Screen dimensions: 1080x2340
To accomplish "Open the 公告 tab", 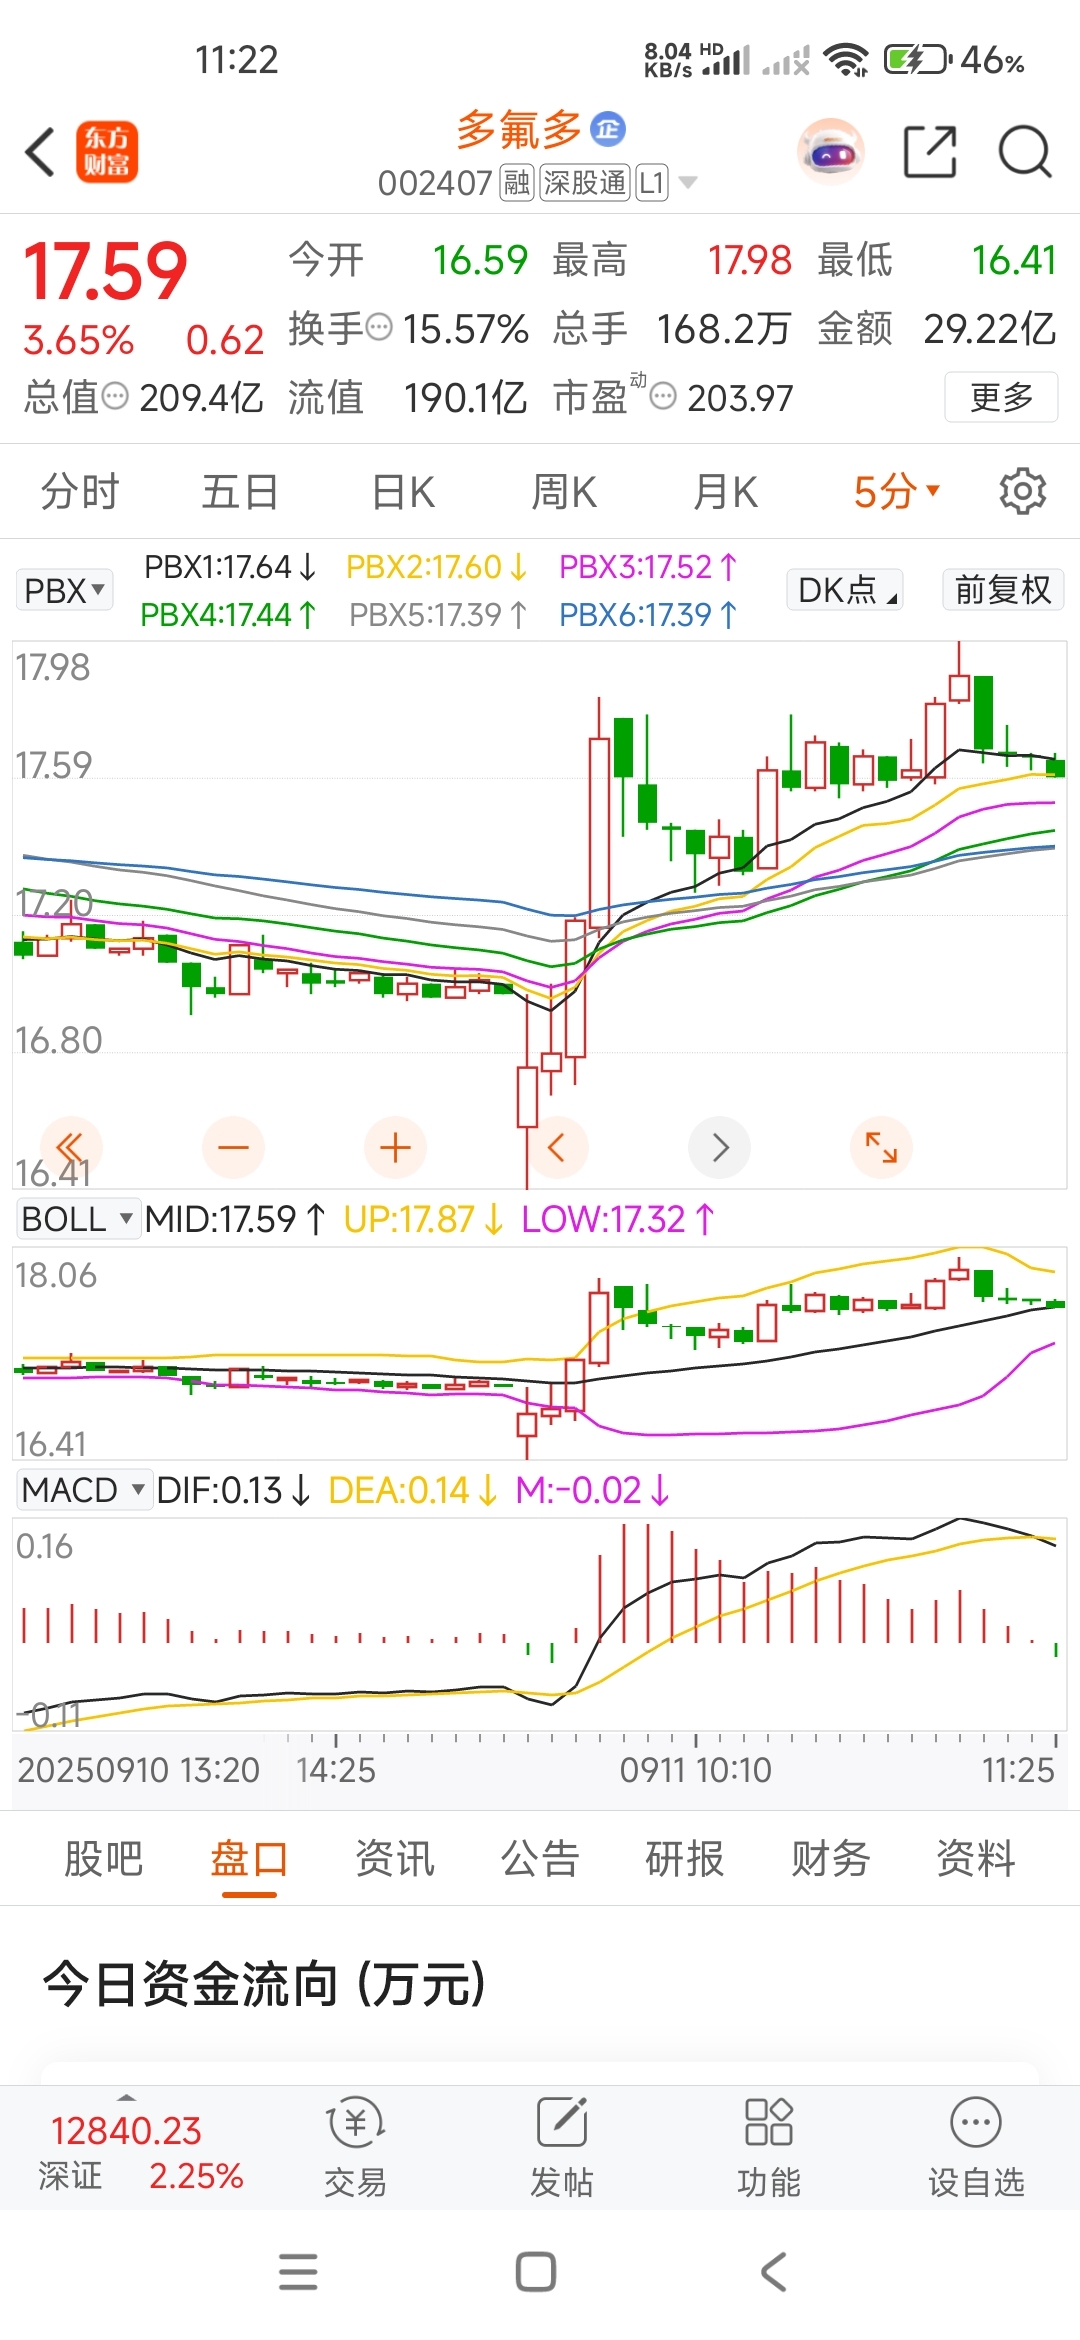I will tap(540, 1860).
